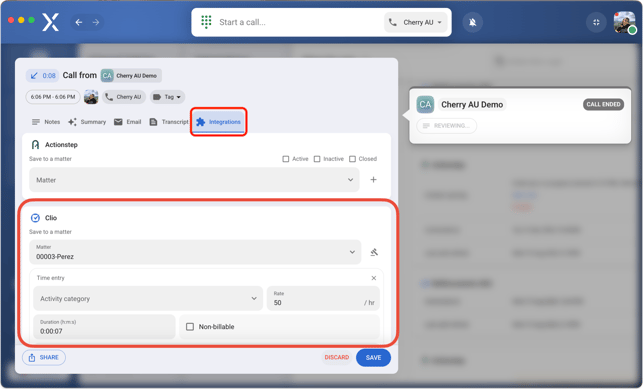Open the green dial pad icon

coord(206,22)
